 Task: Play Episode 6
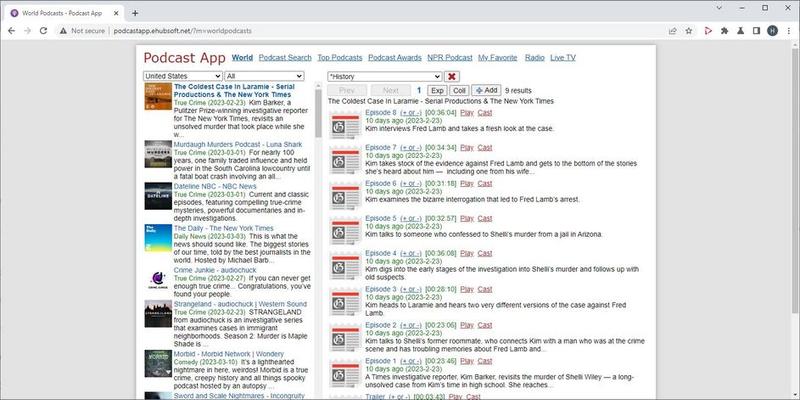coord(467,183)
